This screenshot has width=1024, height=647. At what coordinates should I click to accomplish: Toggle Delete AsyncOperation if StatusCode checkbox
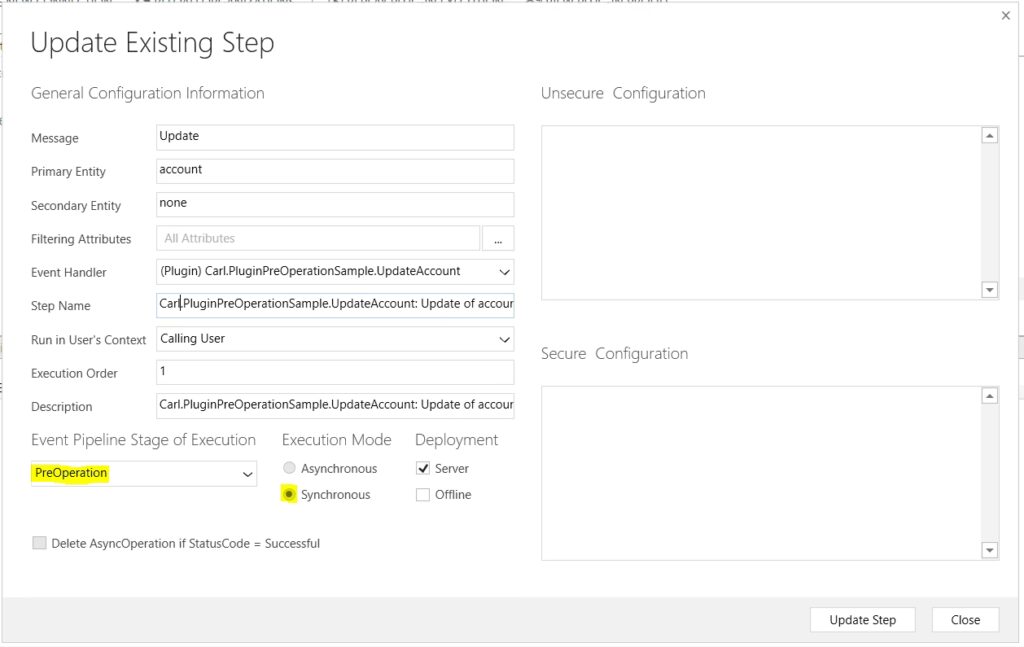(40, 543)
